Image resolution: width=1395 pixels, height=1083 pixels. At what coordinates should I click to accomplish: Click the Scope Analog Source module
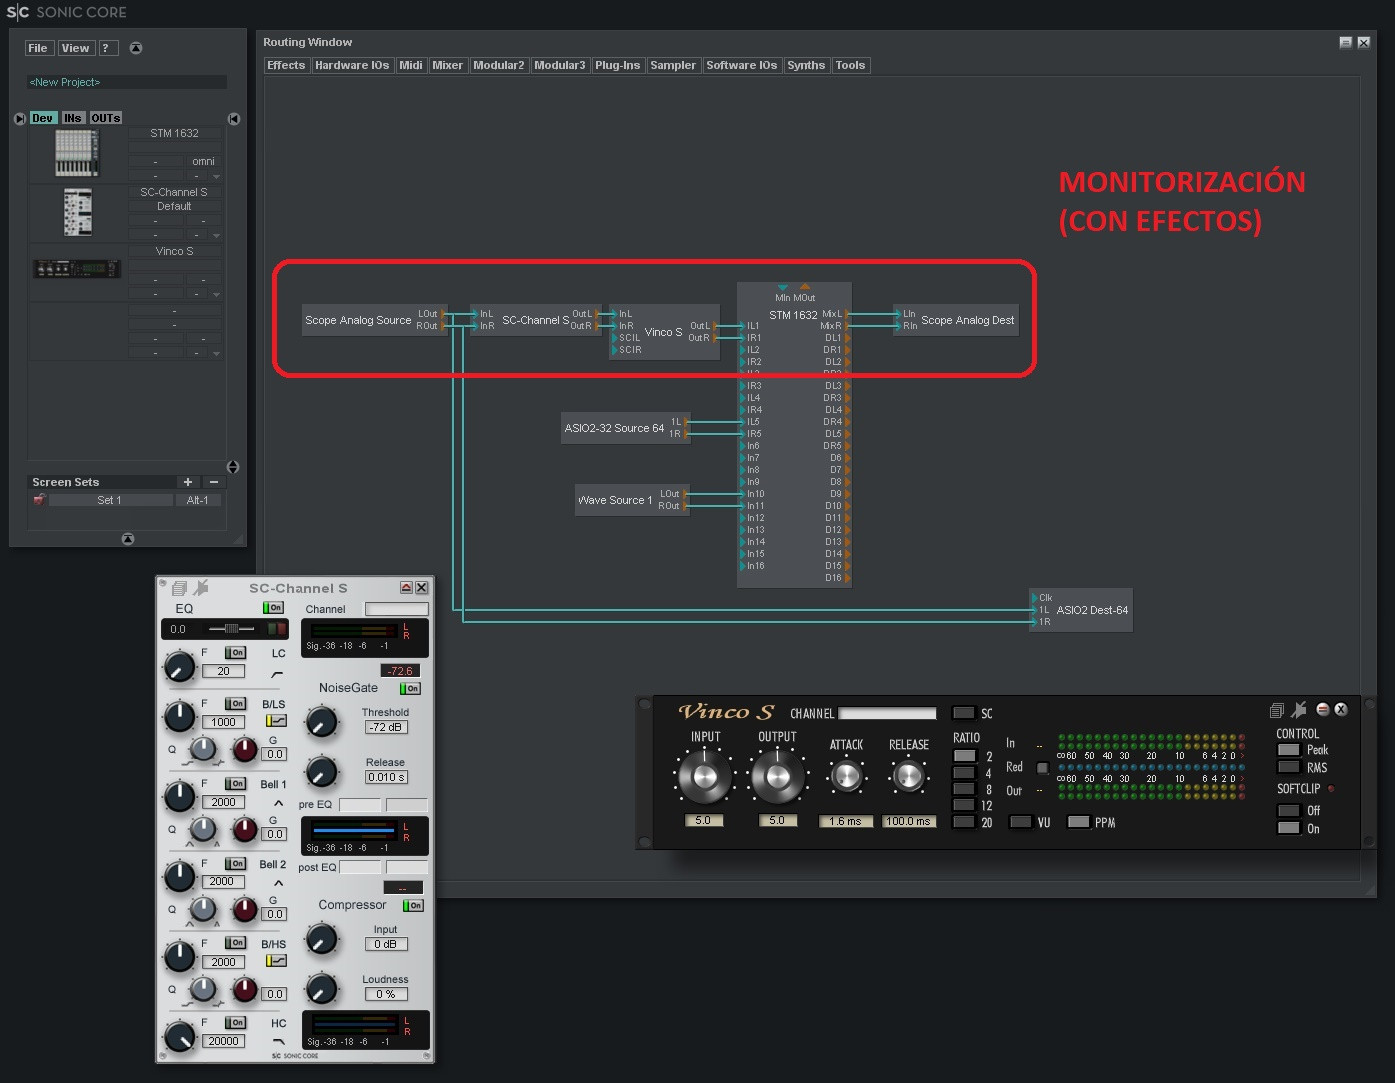[374, 320]
